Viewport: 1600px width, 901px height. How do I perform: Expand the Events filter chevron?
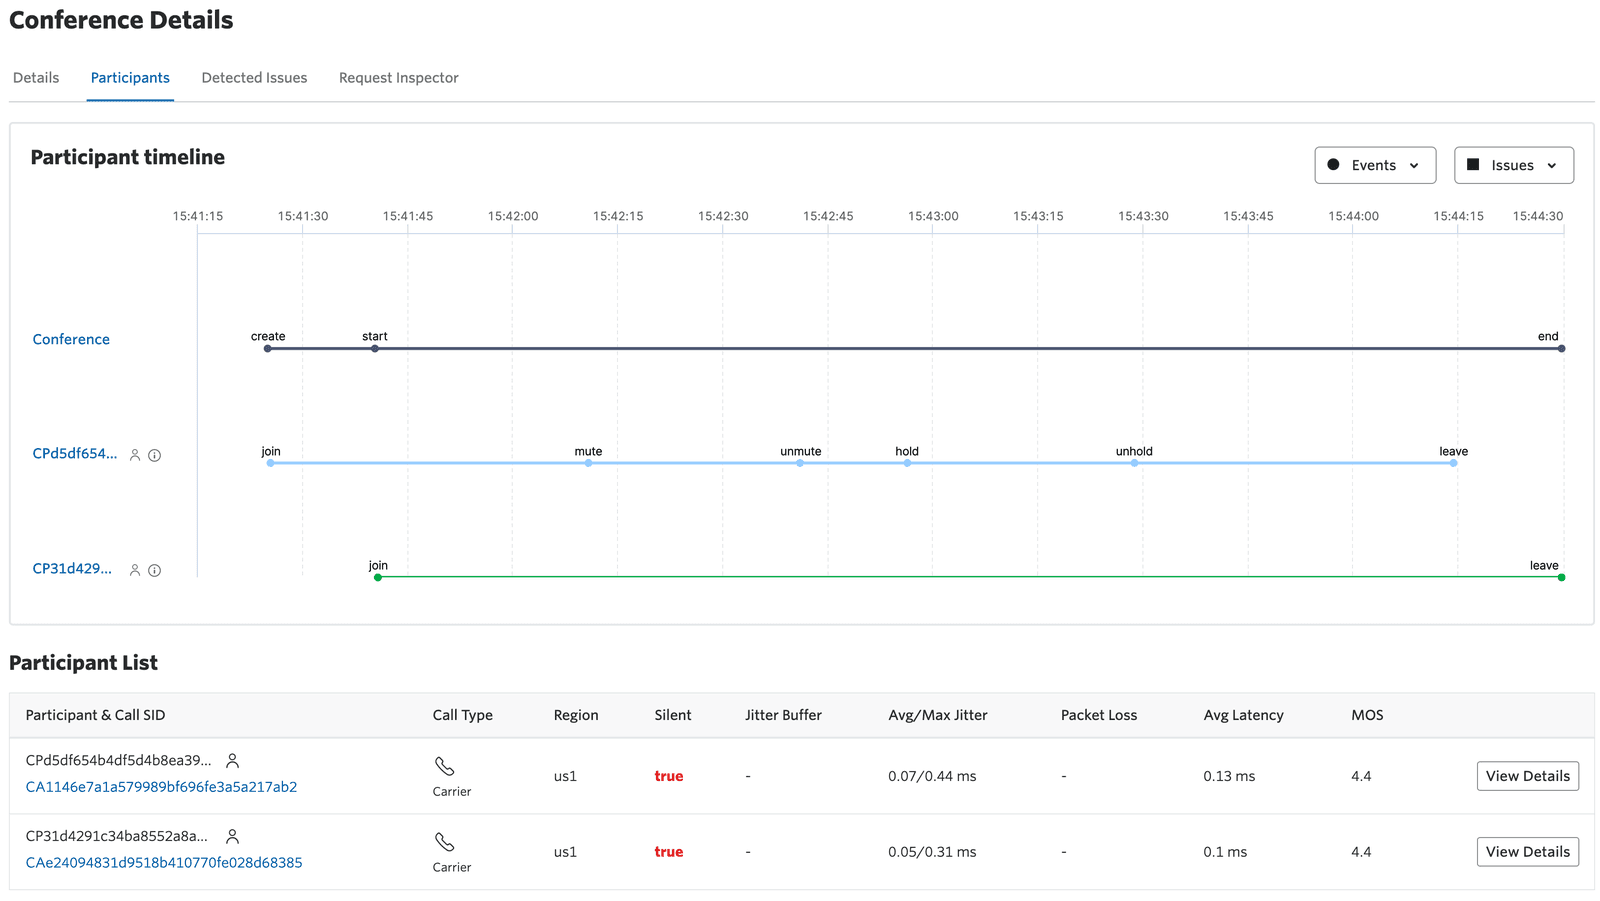pos(1415,165)
